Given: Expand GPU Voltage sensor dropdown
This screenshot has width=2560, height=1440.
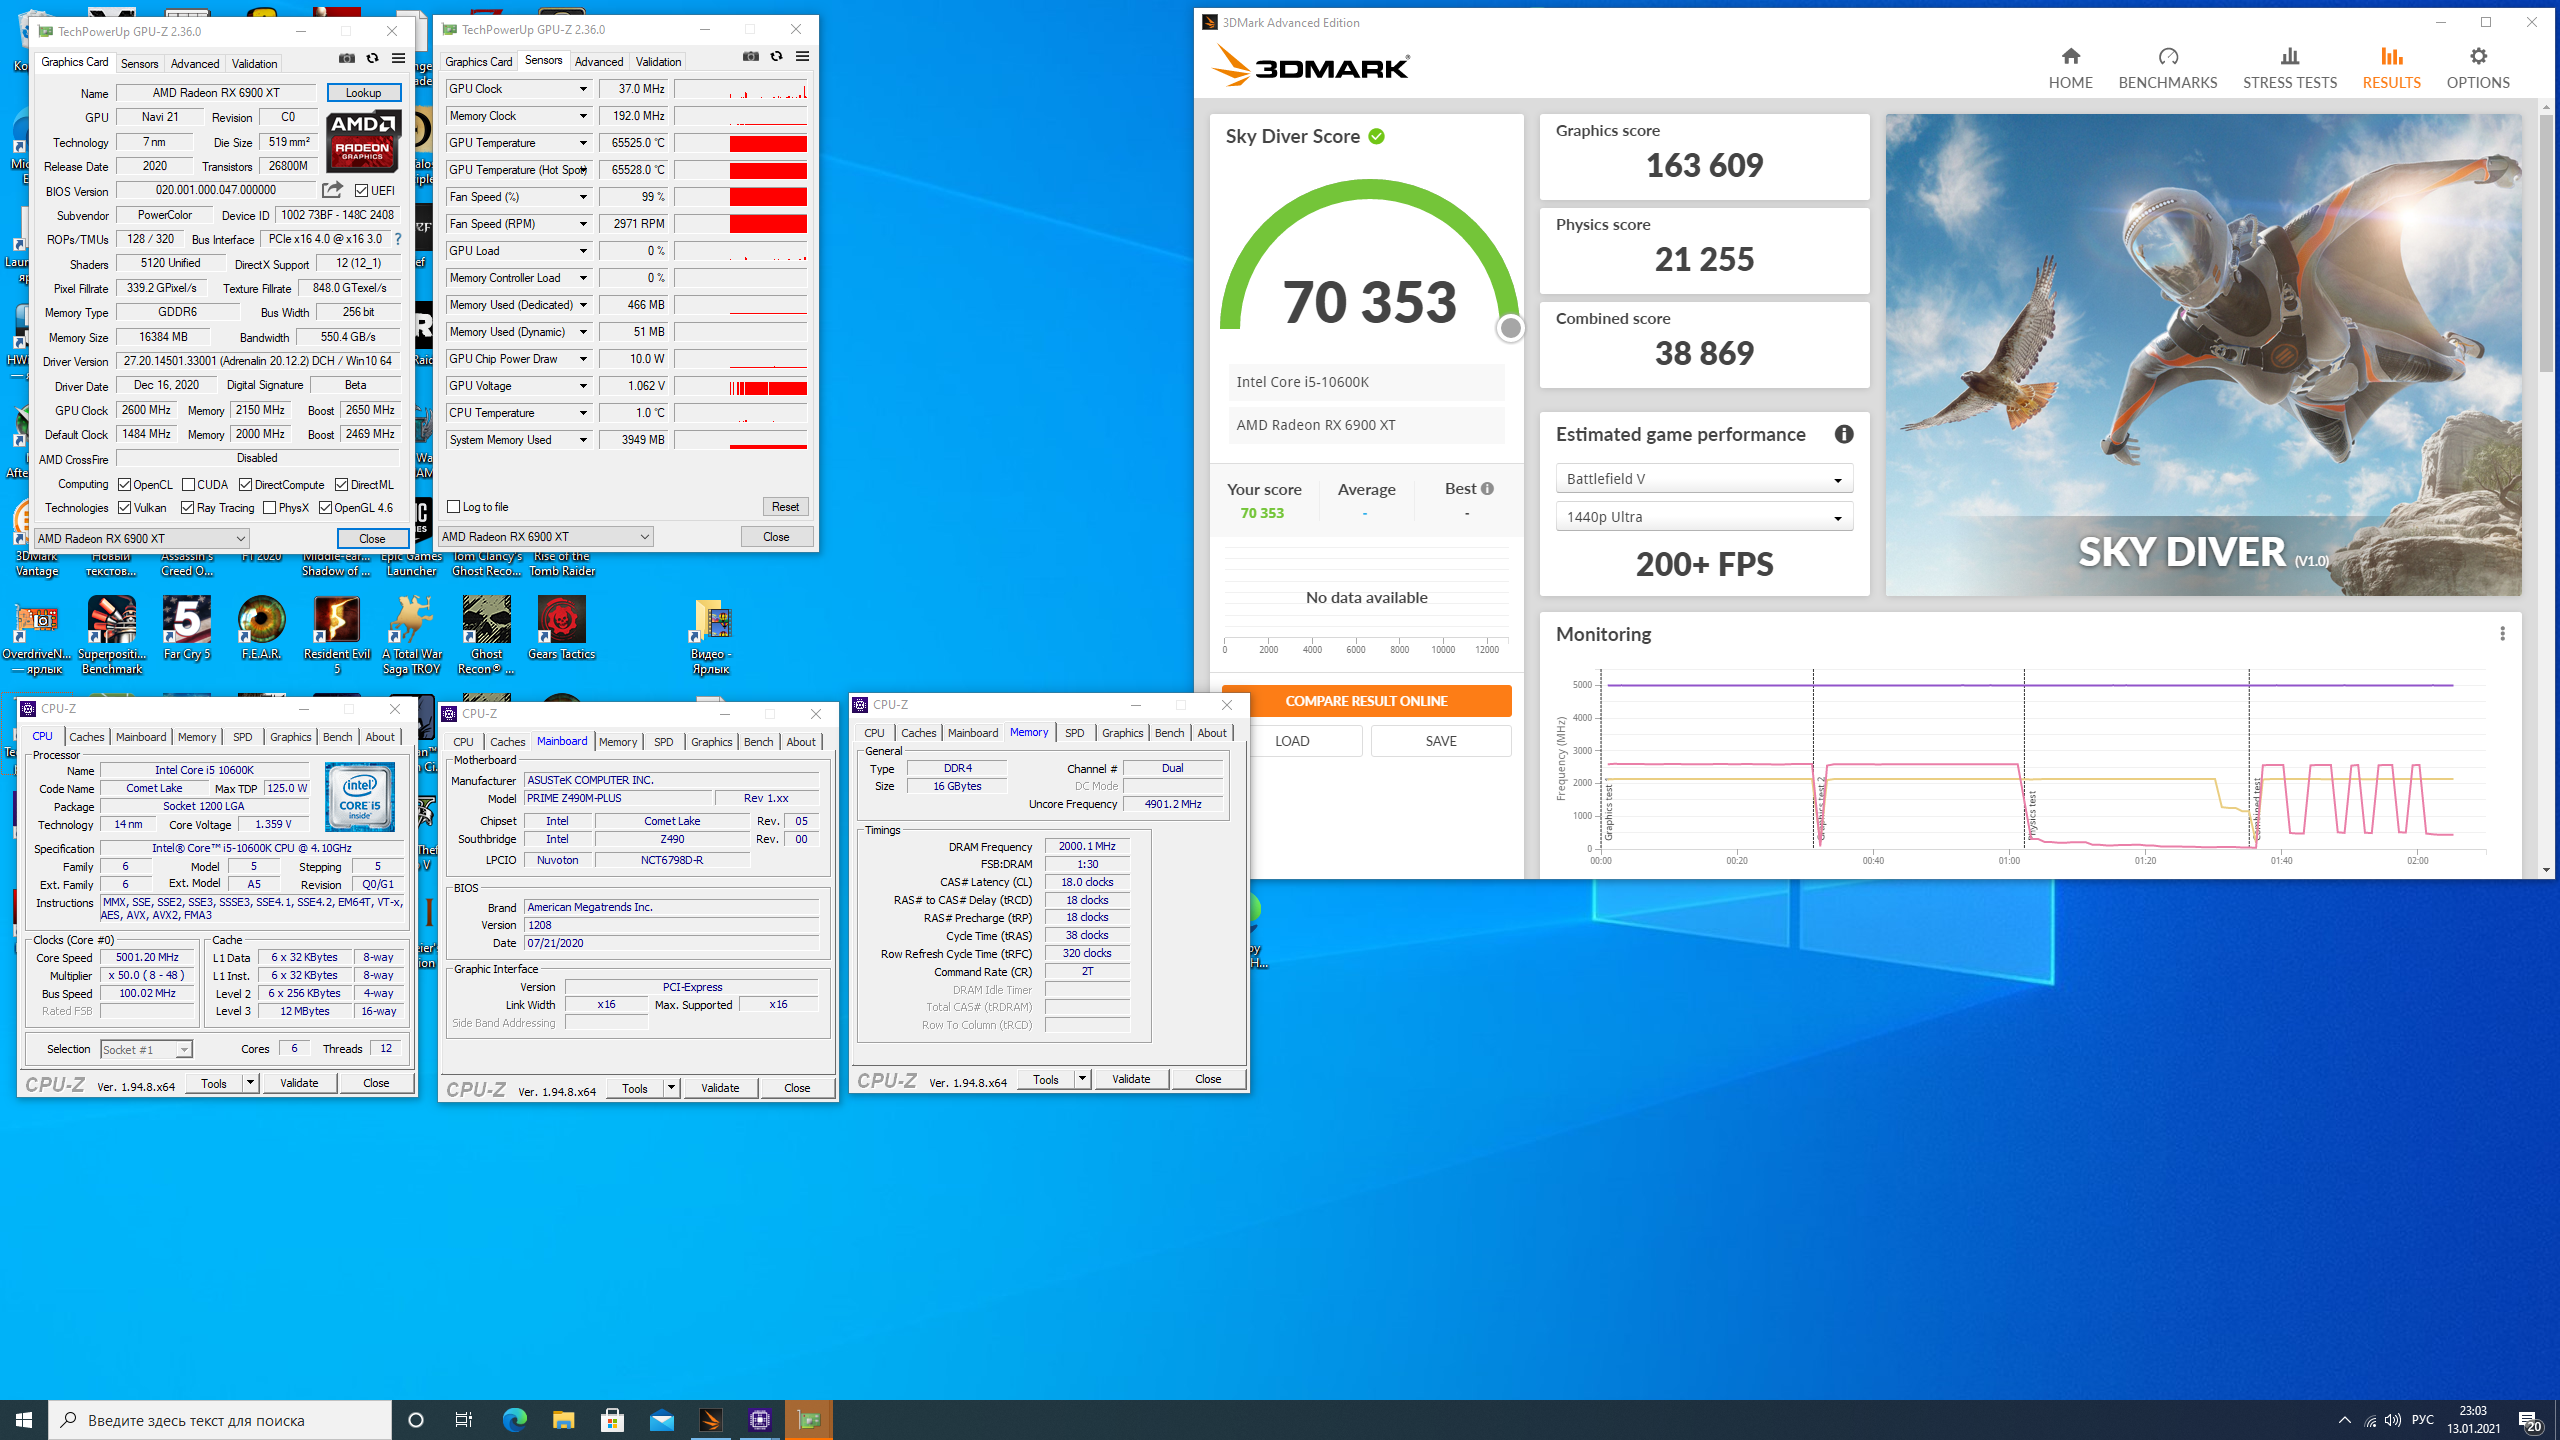Looking at the screenshot, I should [583, 386].
